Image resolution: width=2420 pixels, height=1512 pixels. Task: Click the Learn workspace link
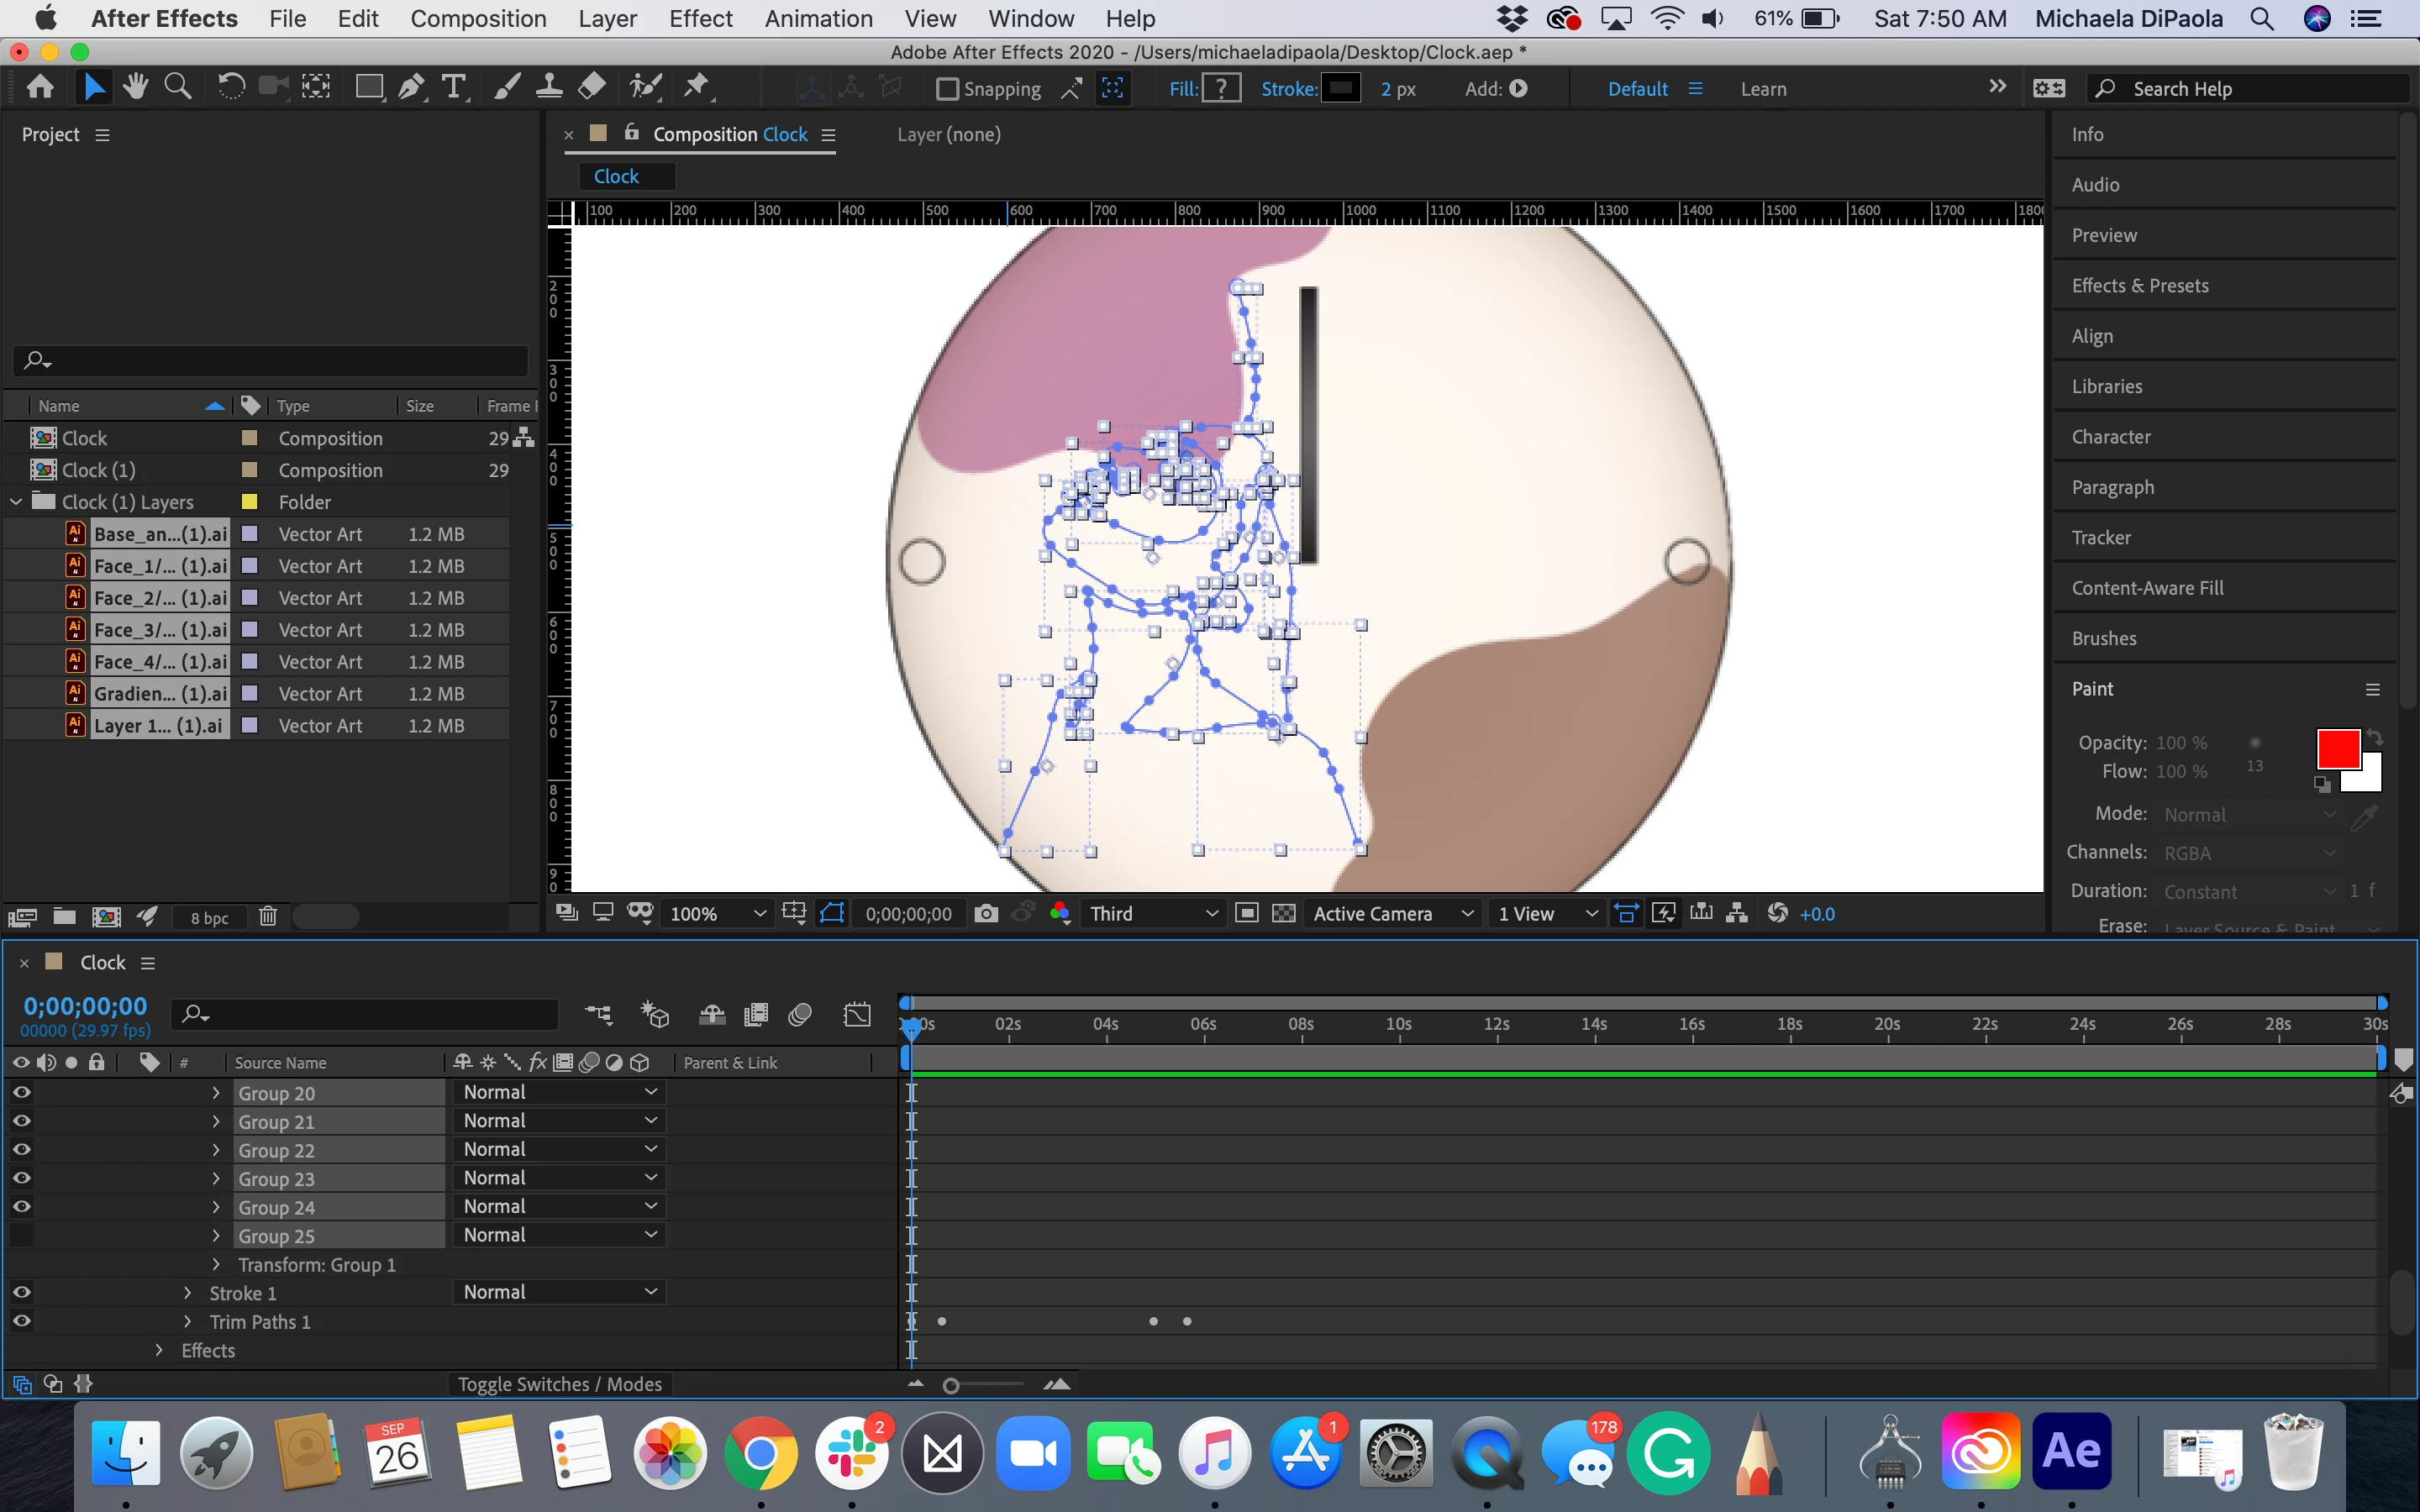pyautogui.click(x=1763, y=89)
